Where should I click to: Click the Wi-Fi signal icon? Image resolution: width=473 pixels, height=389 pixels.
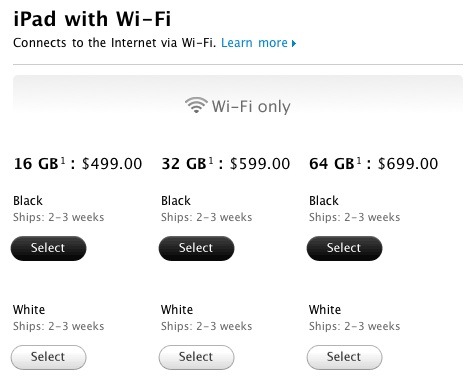196,105
